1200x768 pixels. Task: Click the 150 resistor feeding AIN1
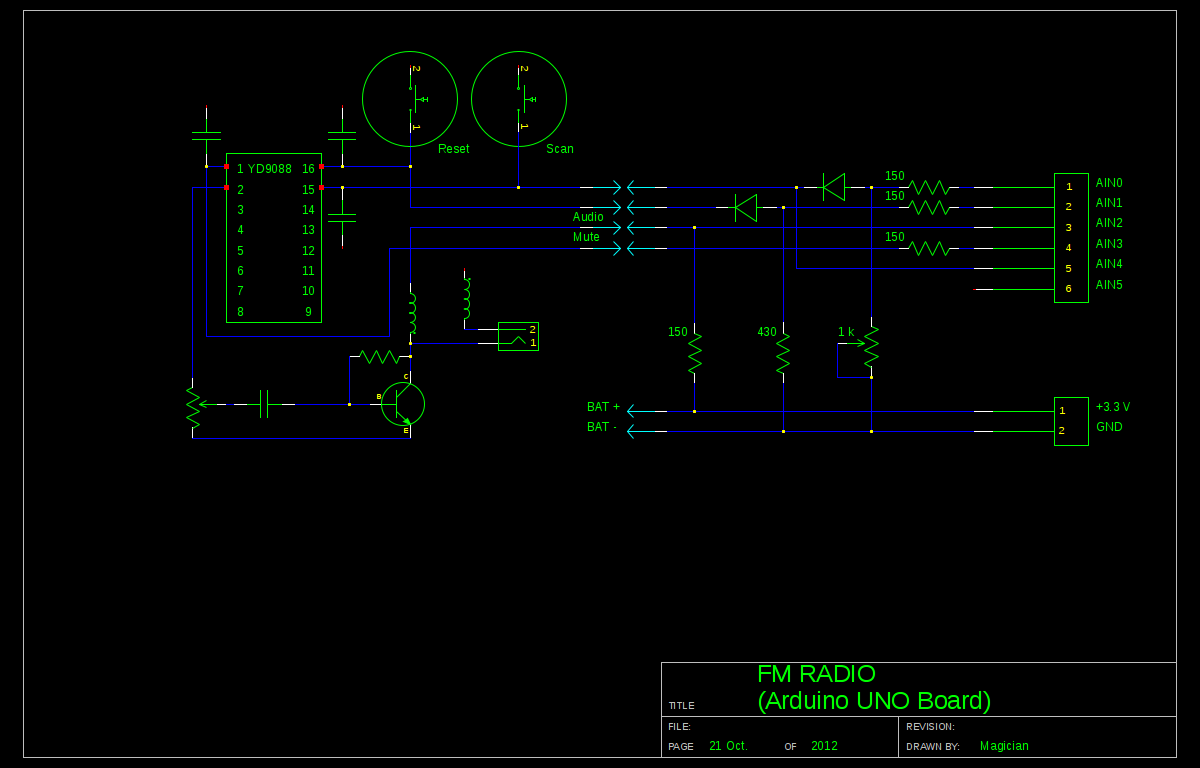tap(930, 207)
